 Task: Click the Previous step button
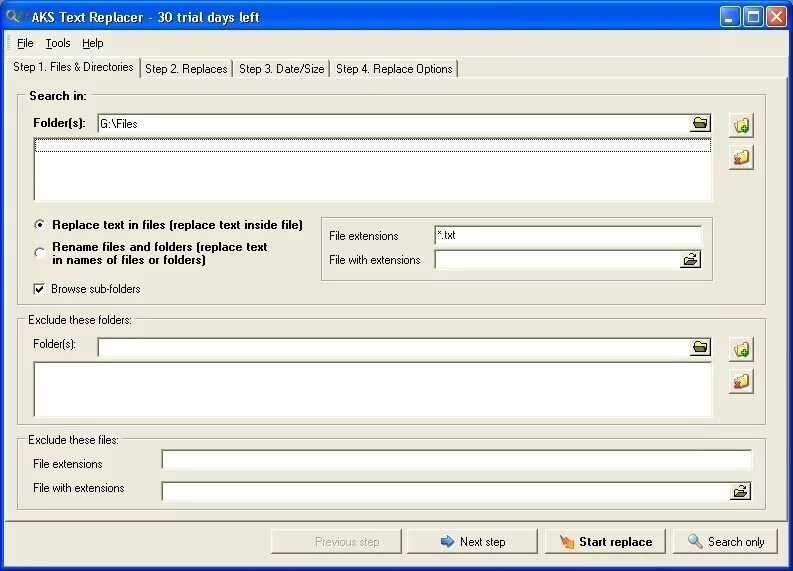336,542
